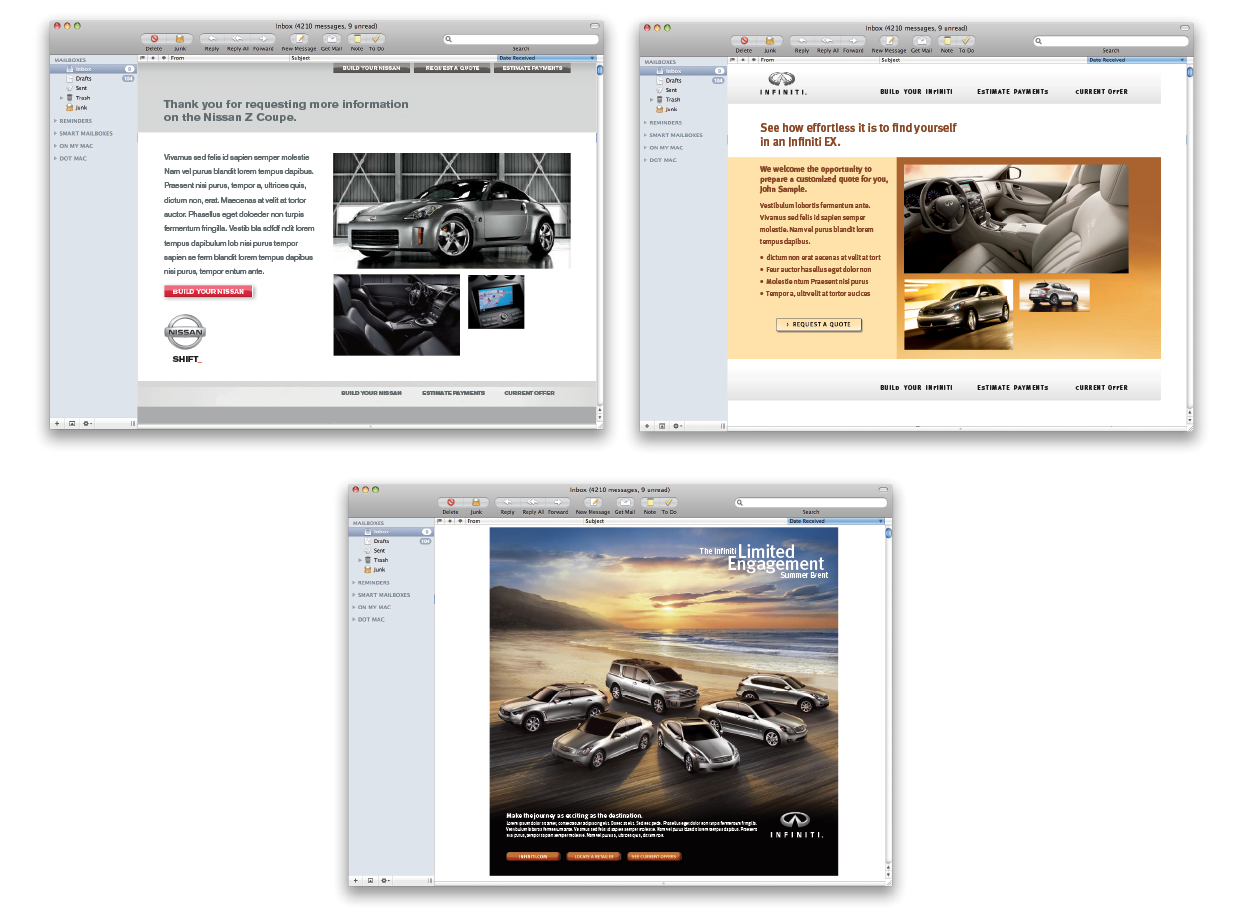Click Forward in the Nissan email window toolbar

[263, 39]
